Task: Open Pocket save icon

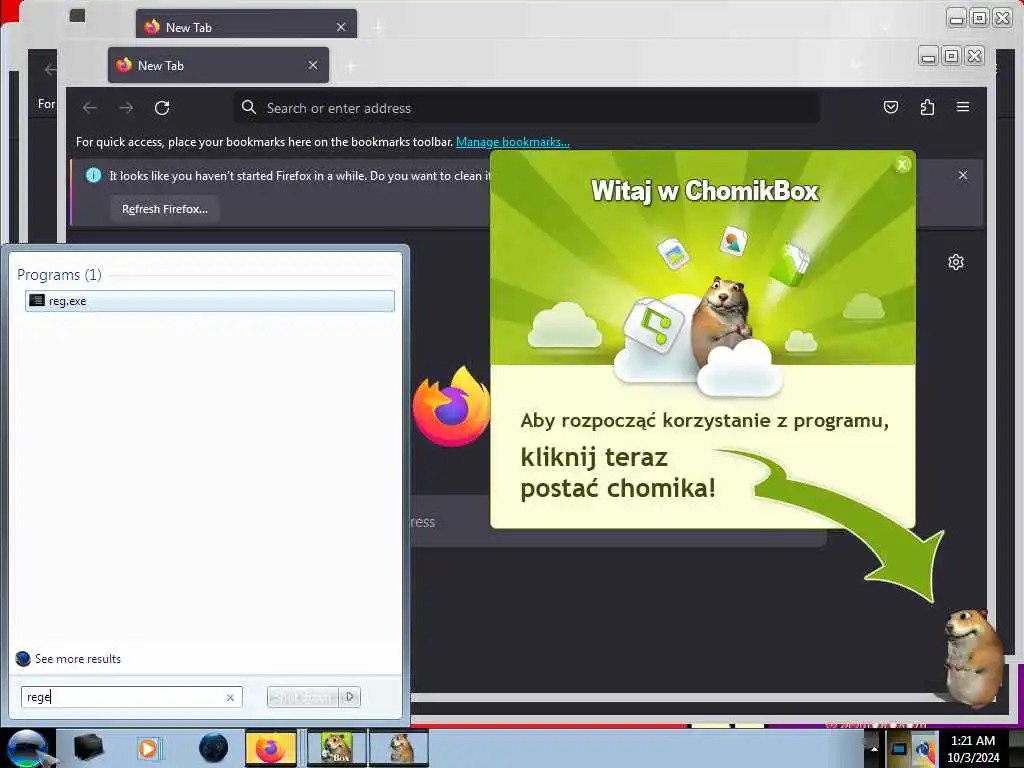Action: (x=891, y=107)
